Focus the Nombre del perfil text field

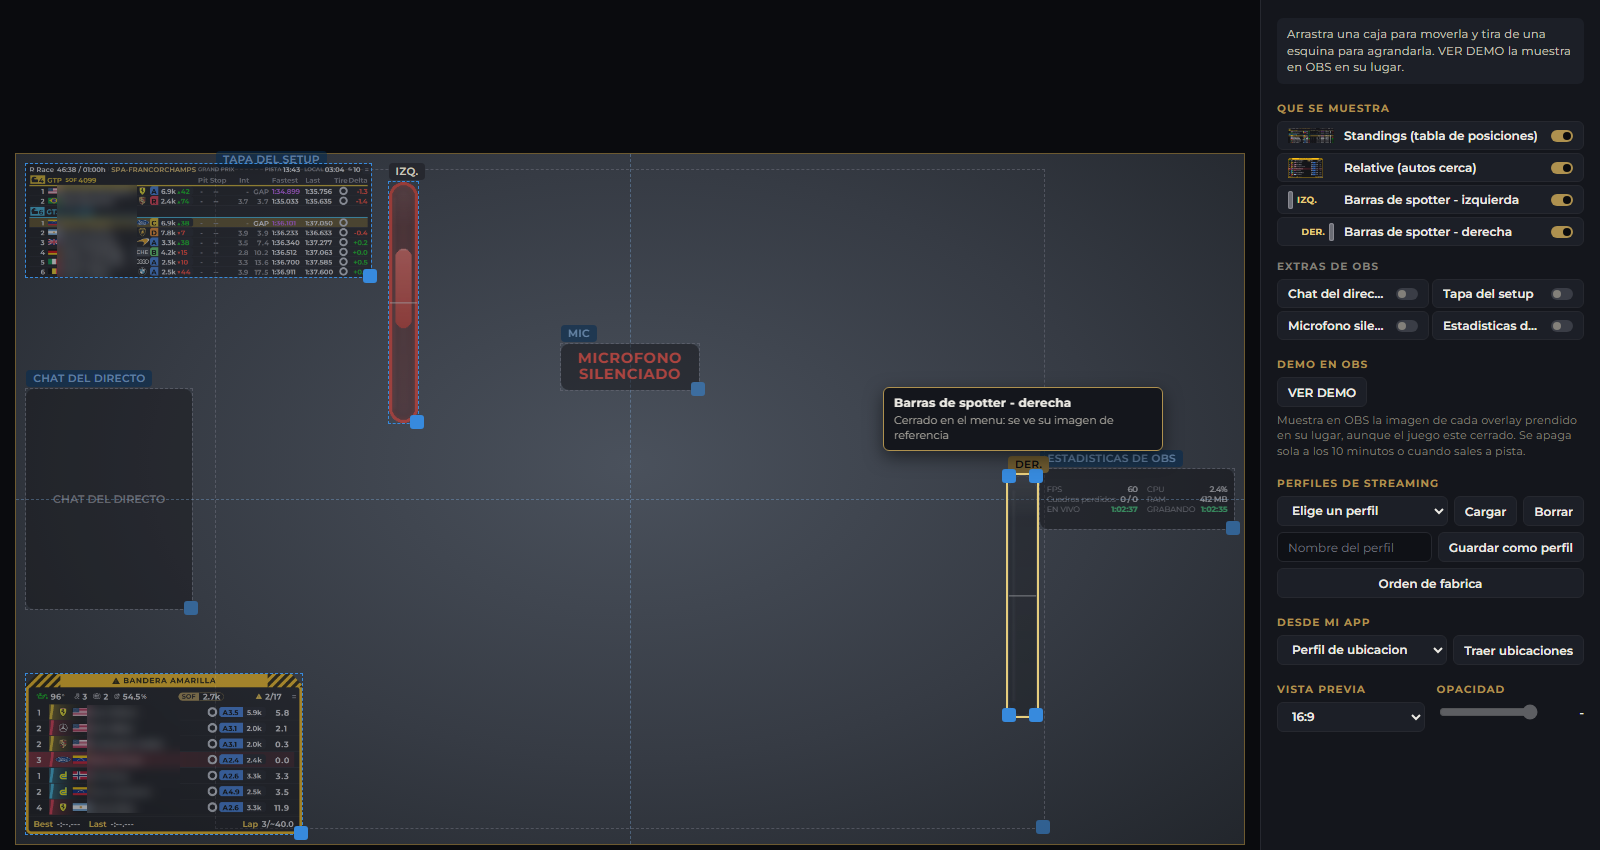(1354, 548)
